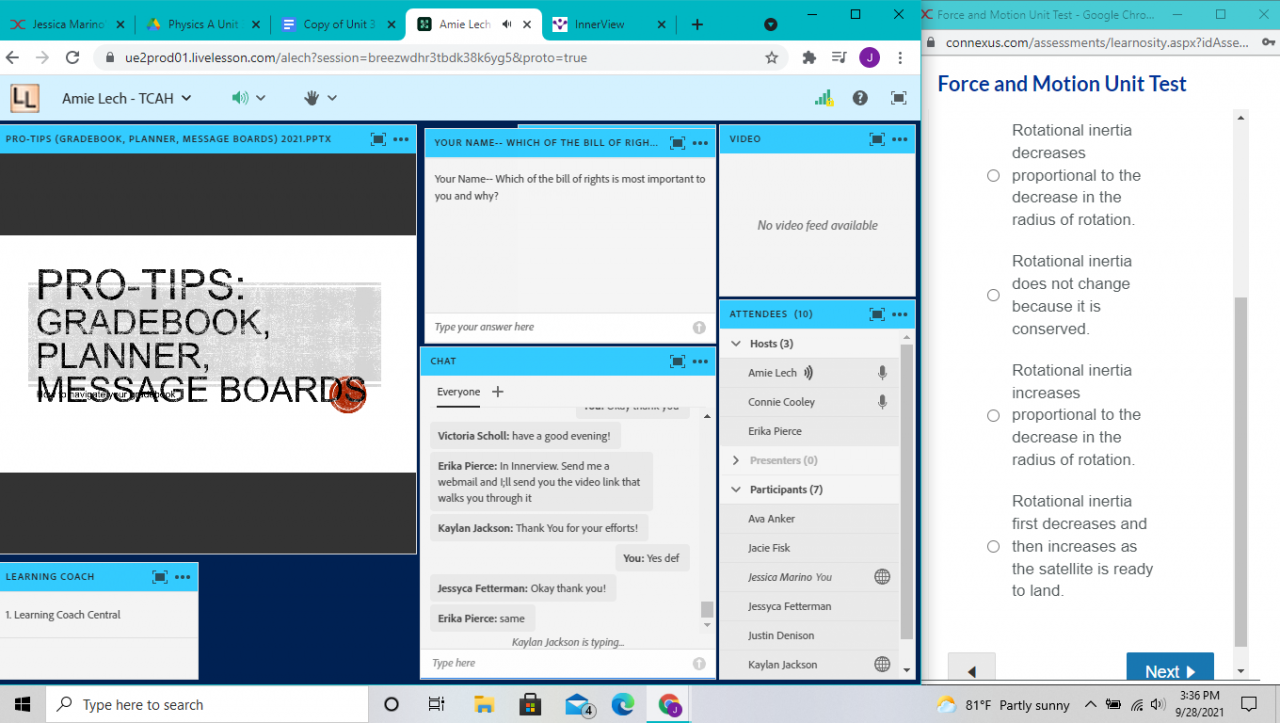The height and width of the screenshot is (723, 1280).
Task: Collapse the Hosts (3) group
Action: (736, 344)
